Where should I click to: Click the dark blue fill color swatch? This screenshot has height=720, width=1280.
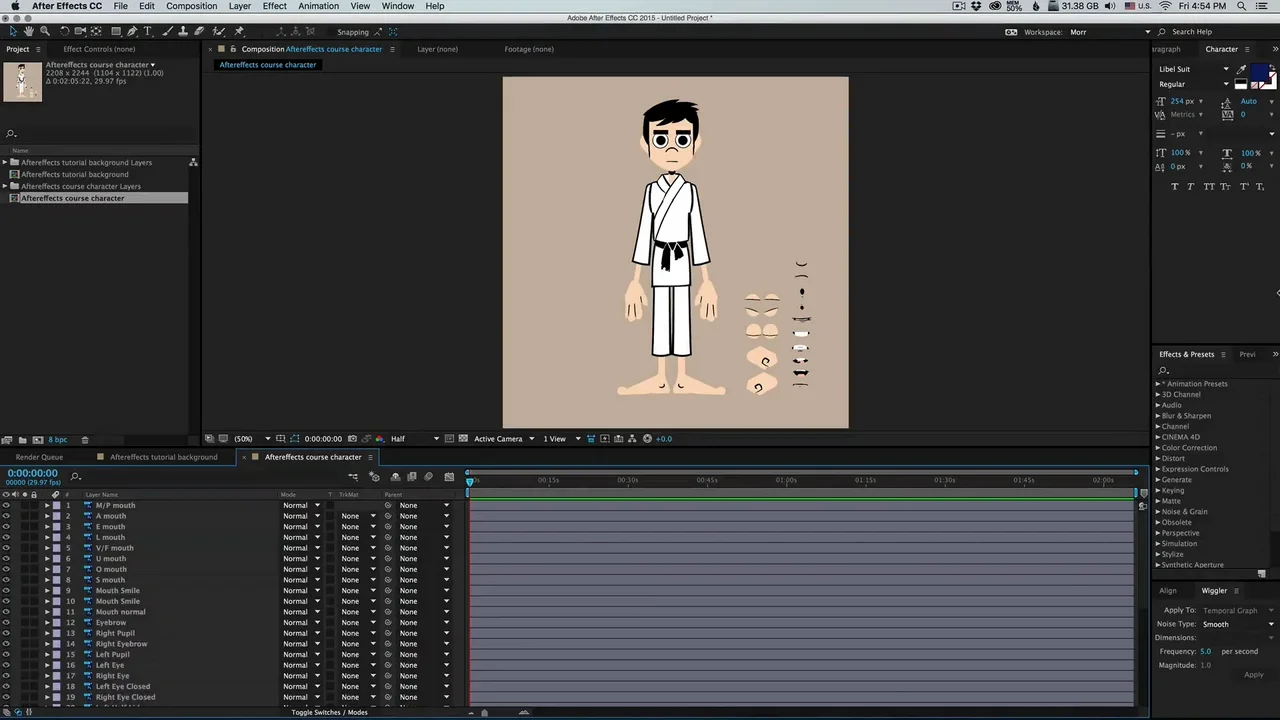click(1260, 72)
